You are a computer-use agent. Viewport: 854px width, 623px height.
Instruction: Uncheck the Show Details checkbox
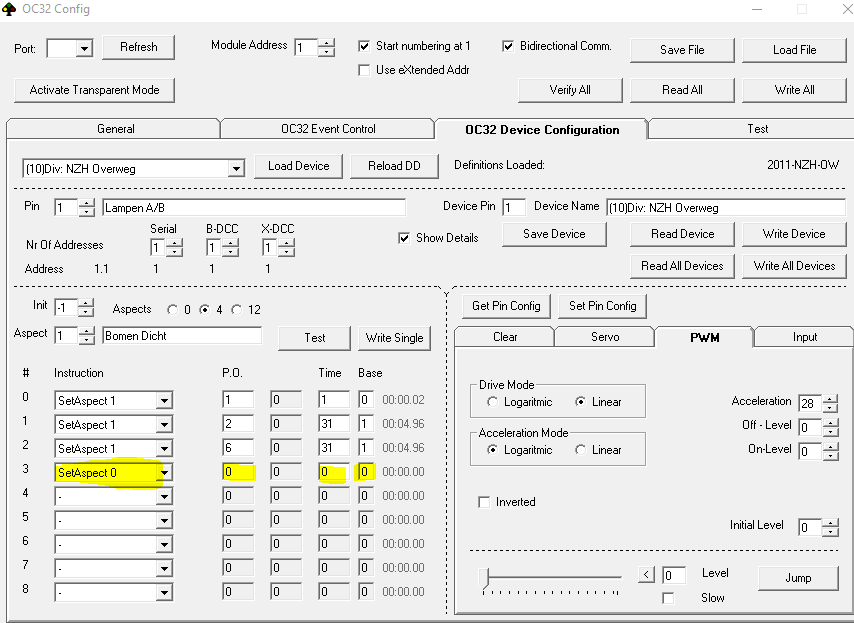404,238
